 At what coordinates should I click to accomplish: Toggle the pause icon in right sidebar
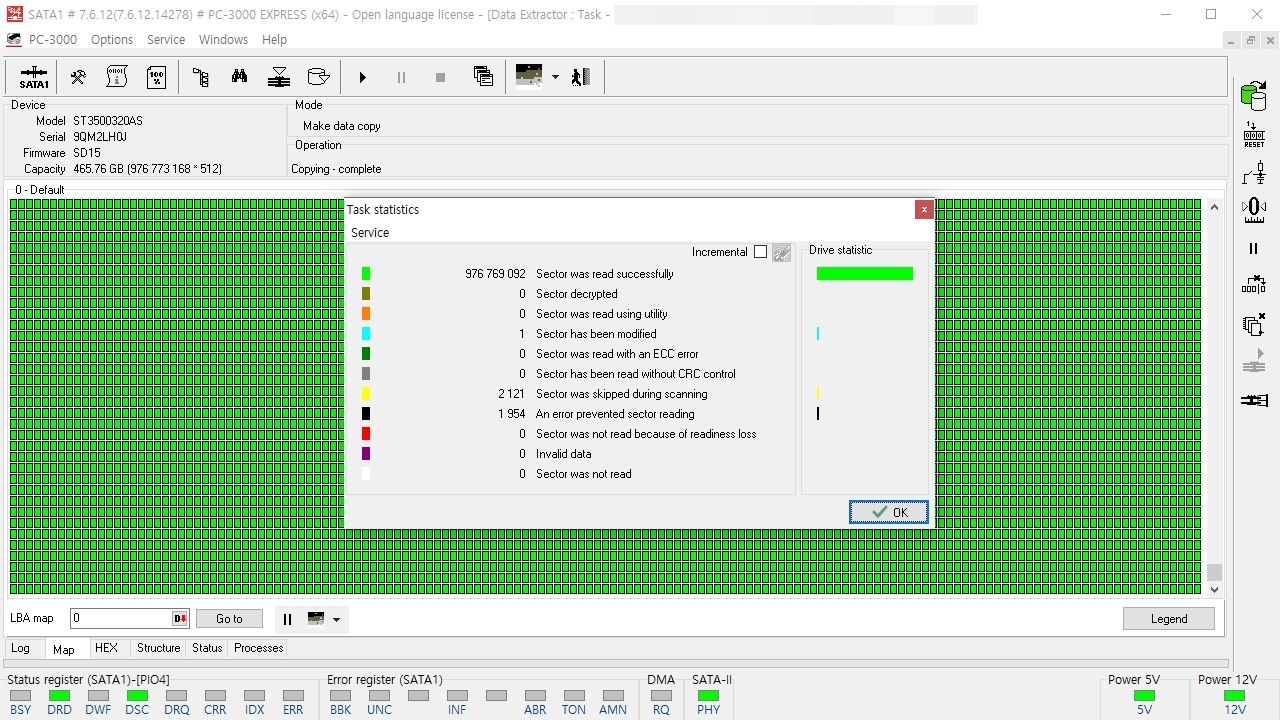coord(1253,249)
